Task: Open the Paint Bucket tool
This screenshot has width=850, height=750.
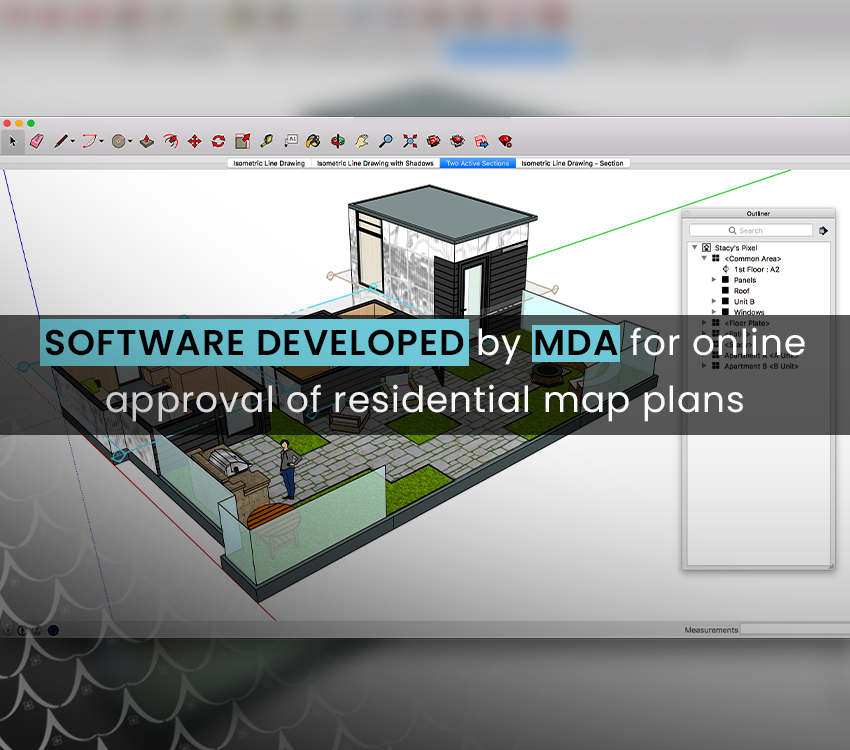Action: click(313, 141)
